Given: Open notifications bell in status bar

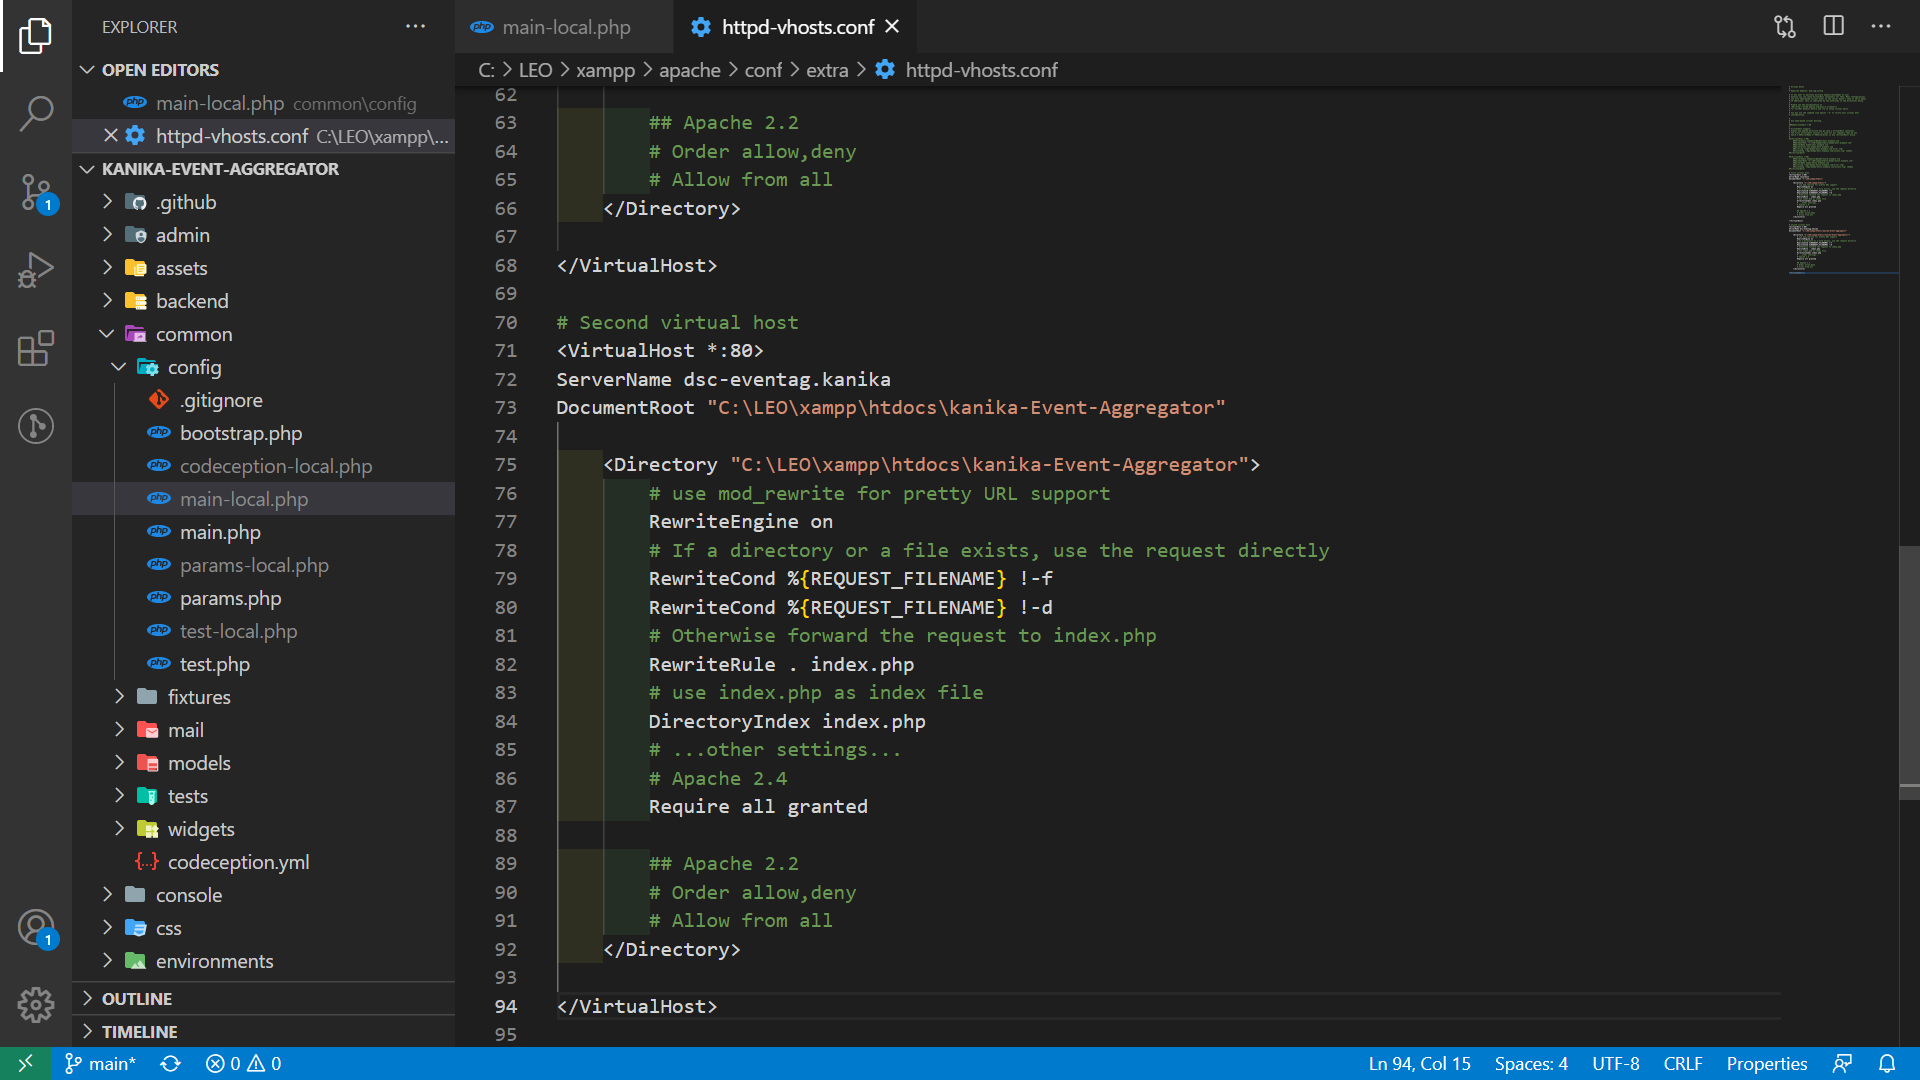Looking at the screenshot, I should [1887, 1063].
